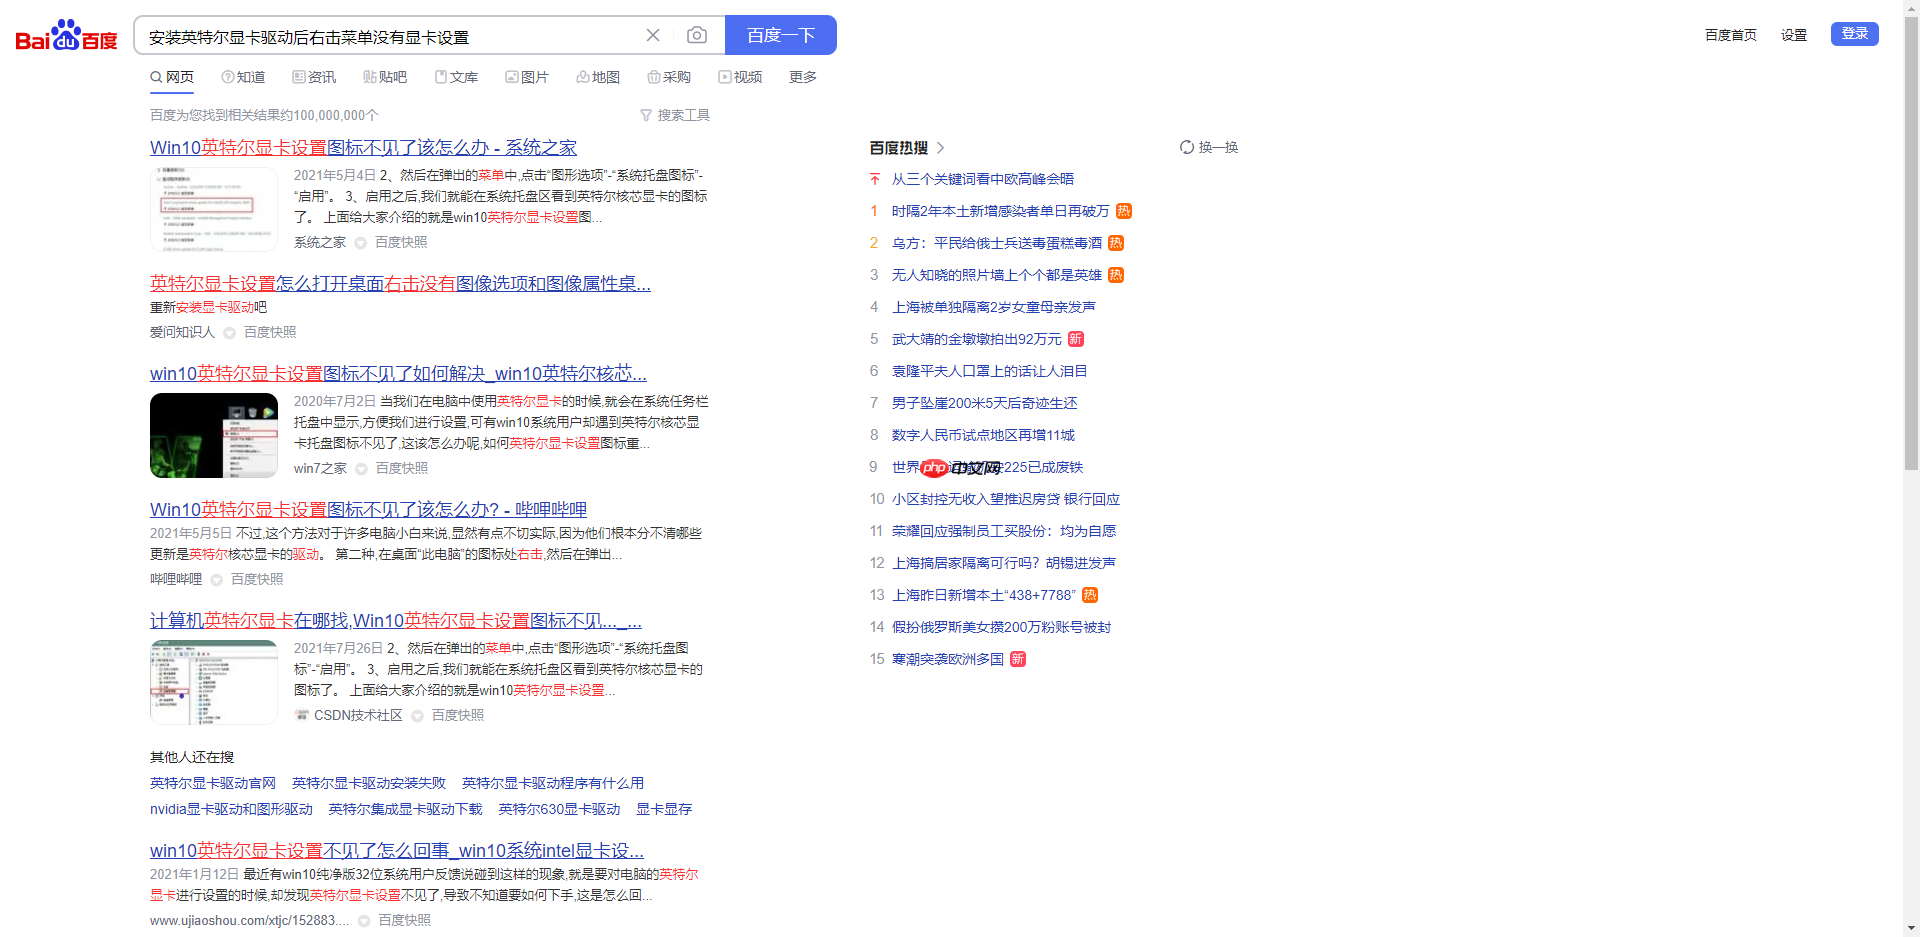Click the Baidu logo

point(63,33)
